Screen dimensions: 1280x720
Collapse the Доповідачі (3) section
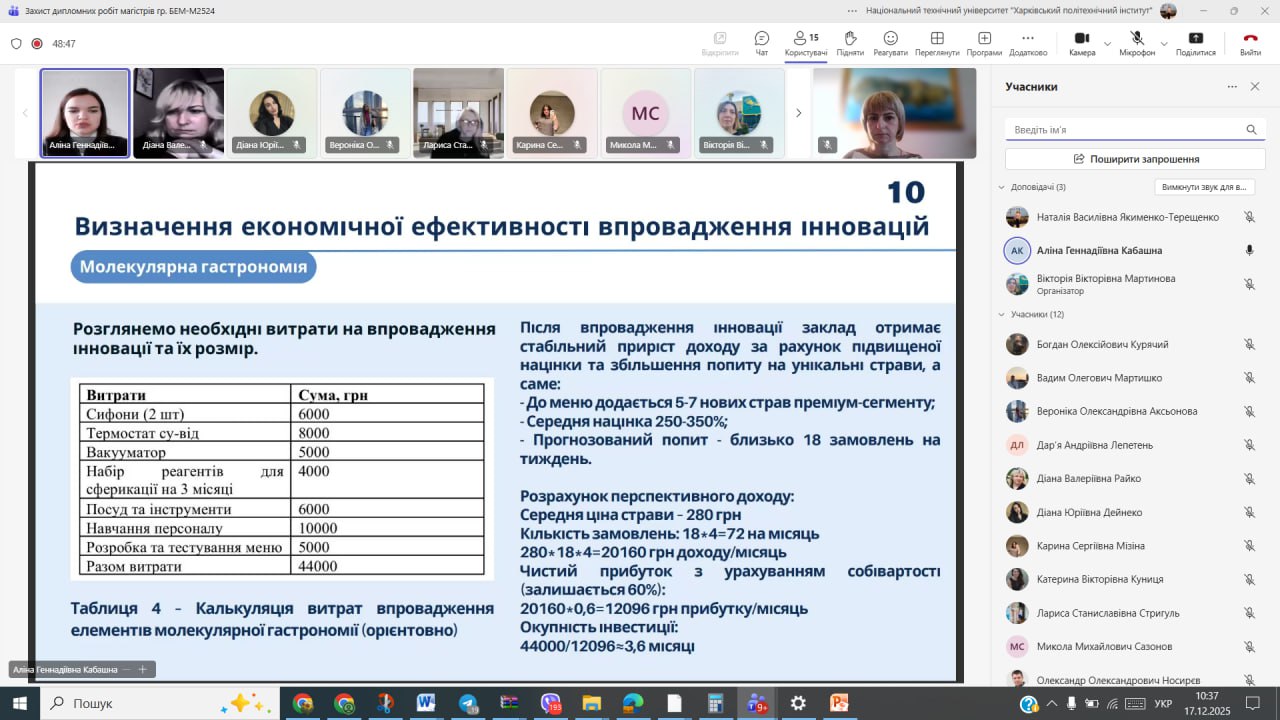[x=1001, y=187]
